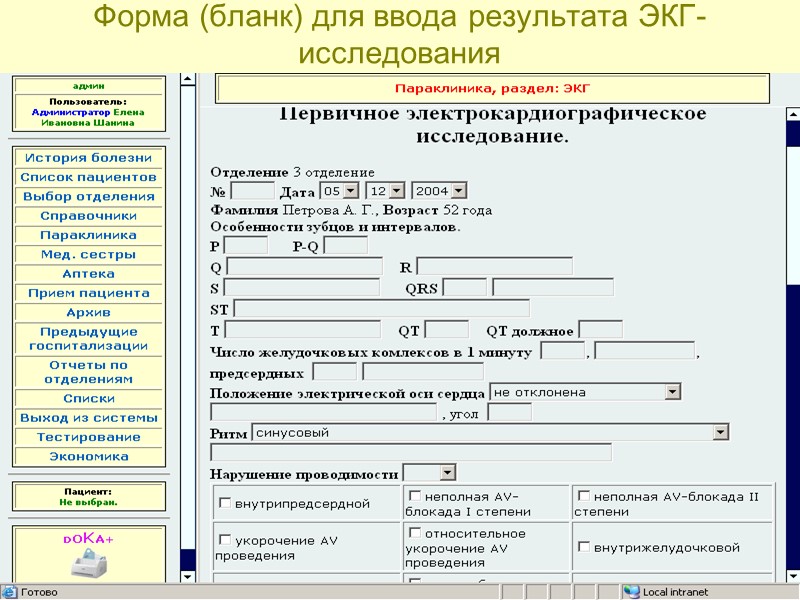Click the Internet Explorer icon next to Готово
Viewport: 800px width, 600px height.
pyautogui.click(x=8, y=590)
